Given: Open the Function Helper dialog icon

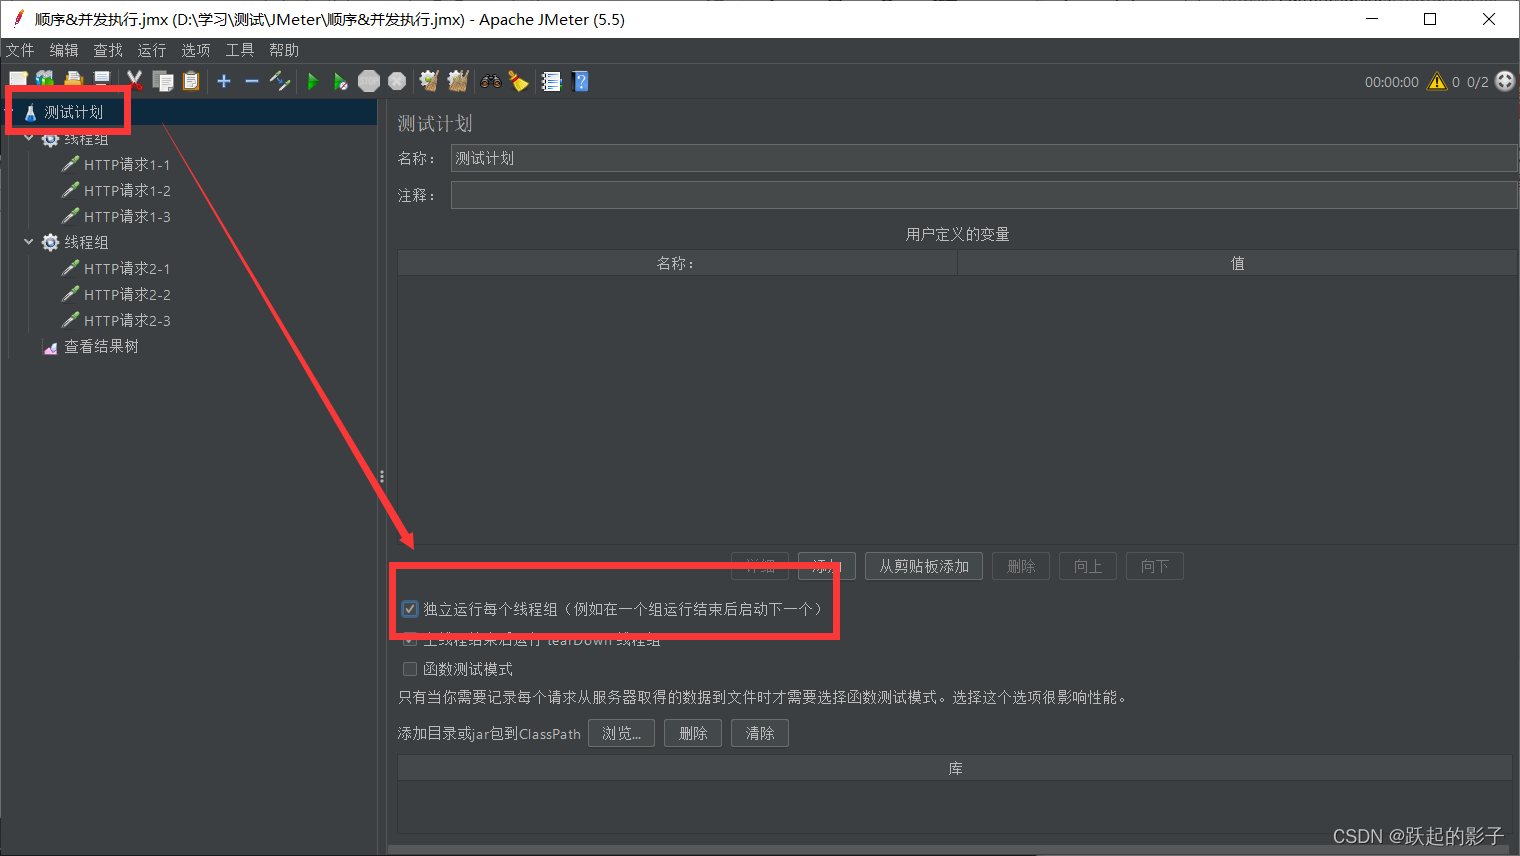Looking at the screenshot, I should pos(551,81).
